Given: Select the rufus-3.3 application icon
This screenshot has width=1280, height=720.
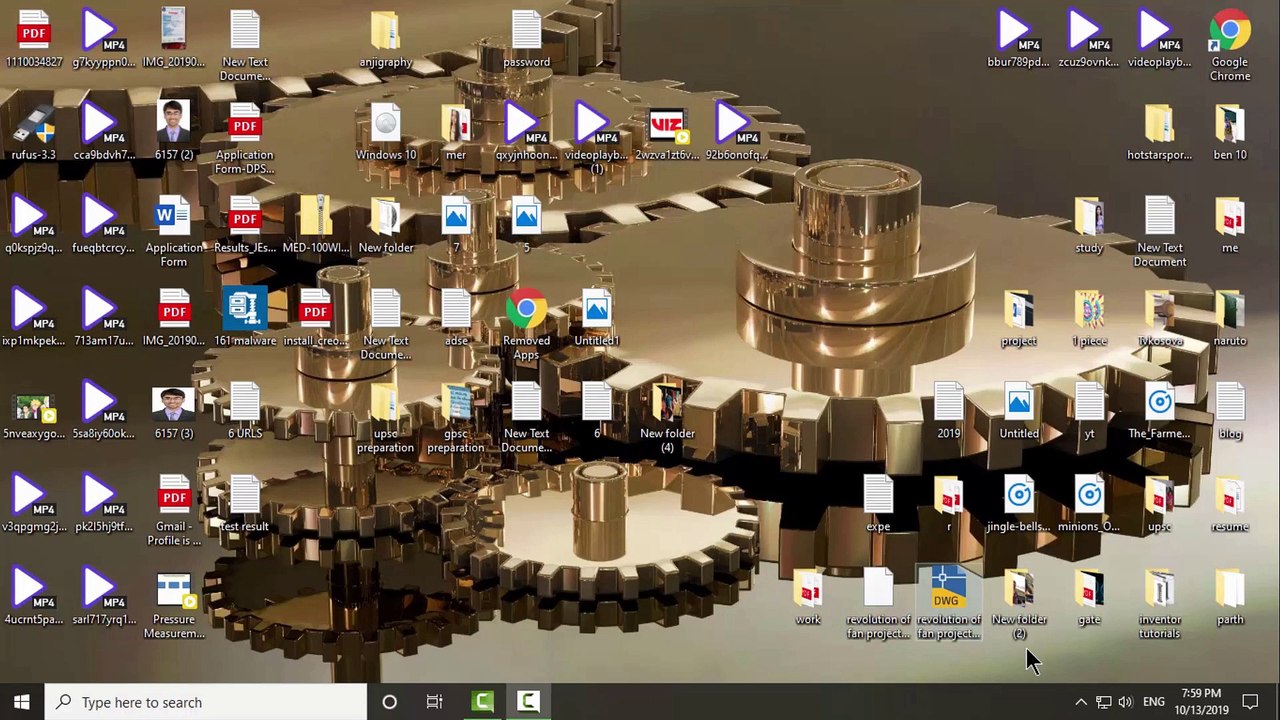Looking at the screenshot, I should point(33,126).
